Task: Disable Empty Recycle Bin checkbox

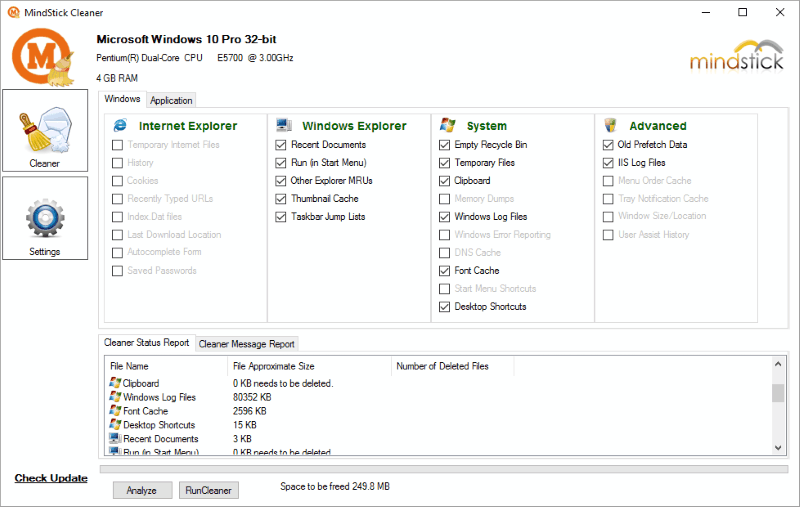Action: click(x=444, y=145)
